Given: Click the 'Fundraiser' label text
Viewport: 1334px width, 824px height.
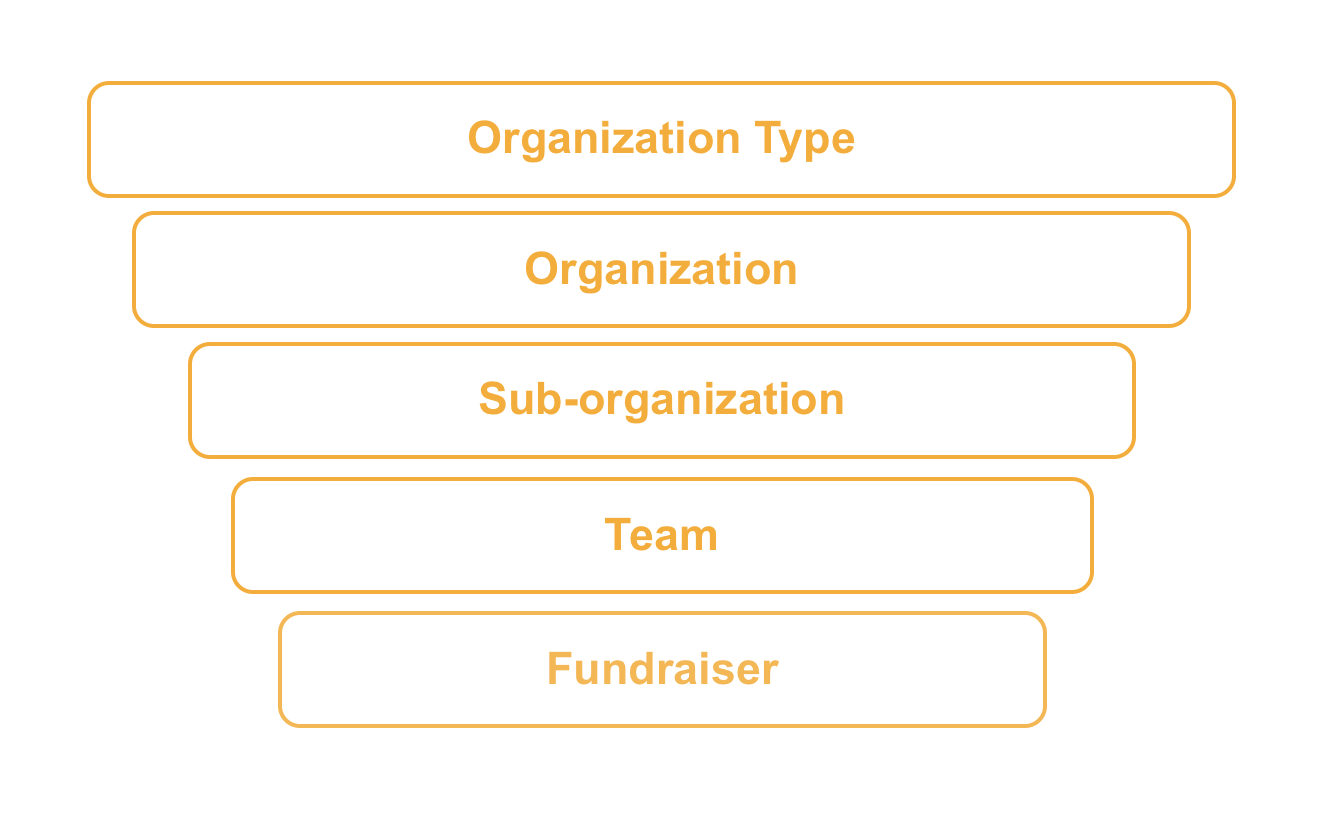Looking at the screenshot, I should [x=662, y=668].
